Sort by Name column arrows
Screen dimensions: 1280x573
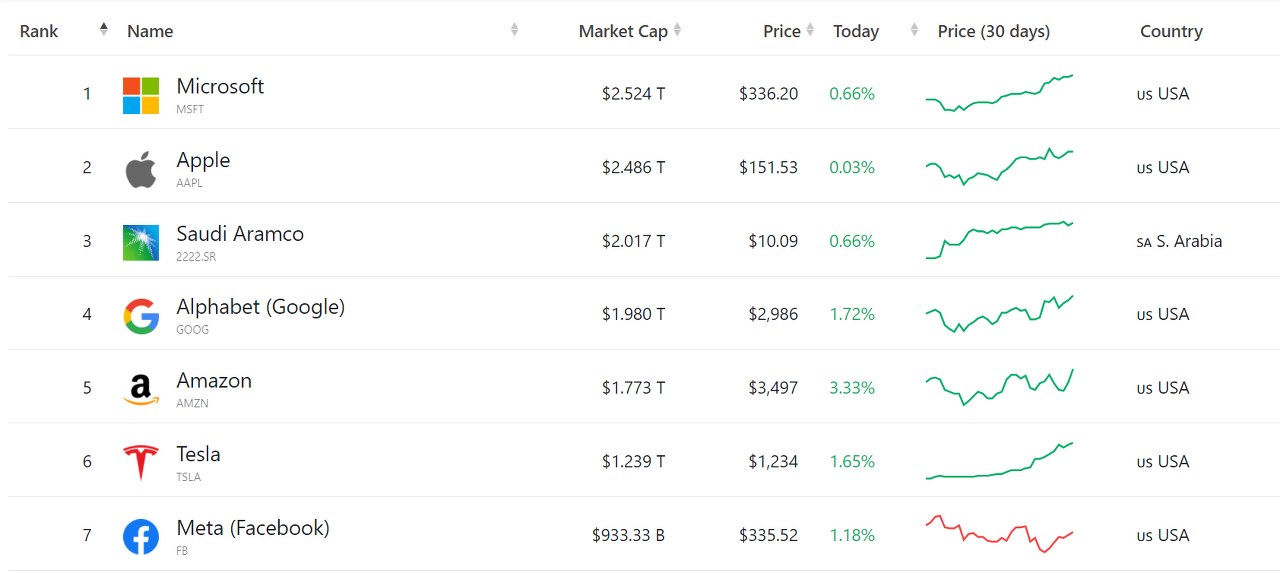click(514, 30)
